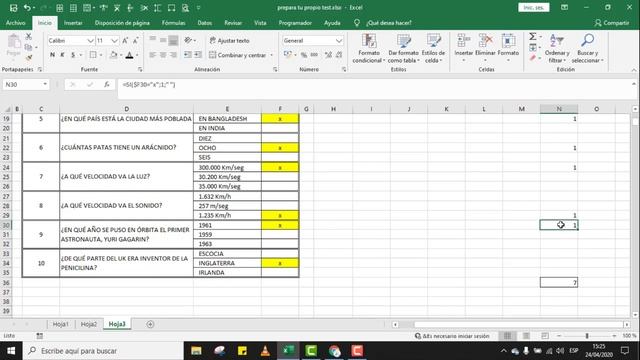Click Combinar y centrar button
640x360 pixels.
[238, 55]
